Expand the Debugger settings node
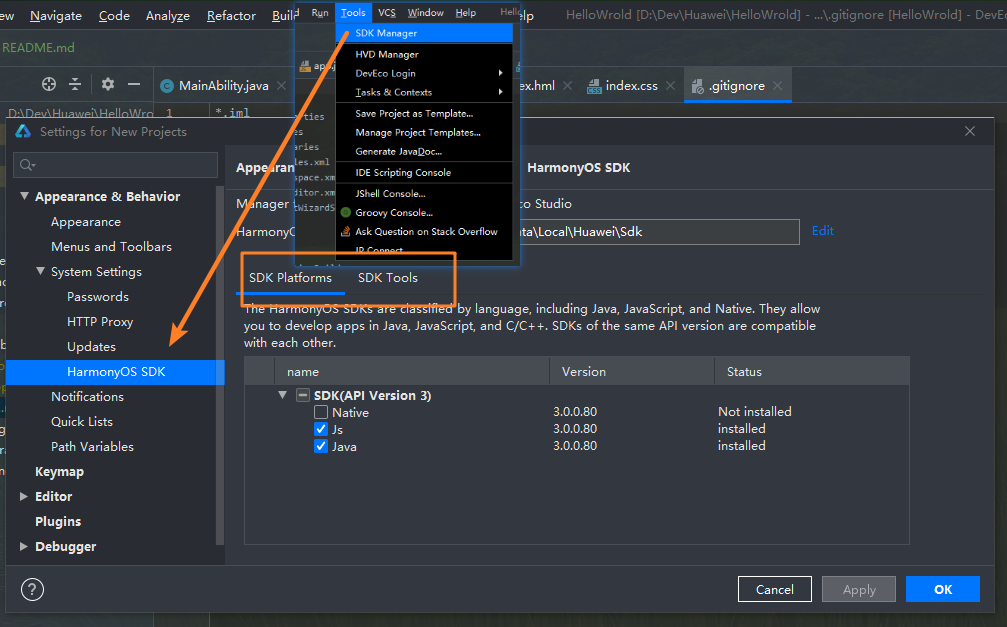Viewport: 1007px width, 627px height. 24,546
